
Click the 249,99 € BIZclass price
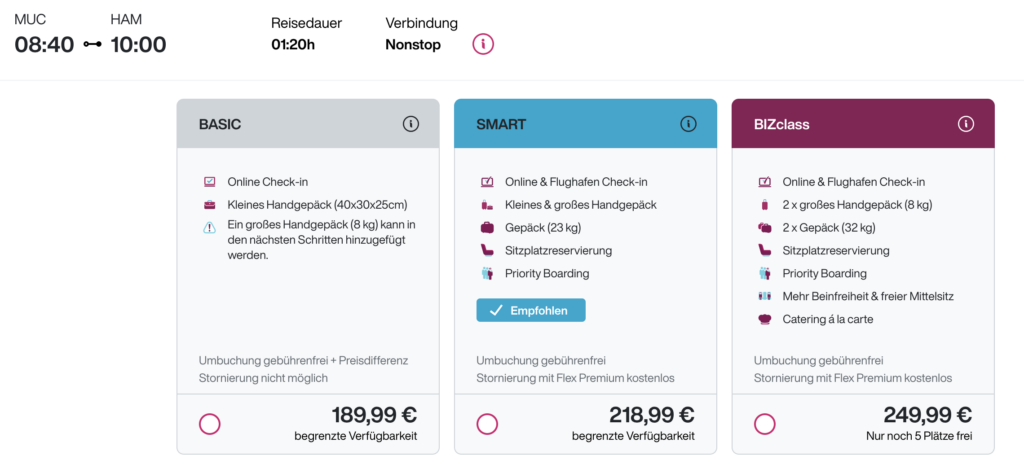927,415
